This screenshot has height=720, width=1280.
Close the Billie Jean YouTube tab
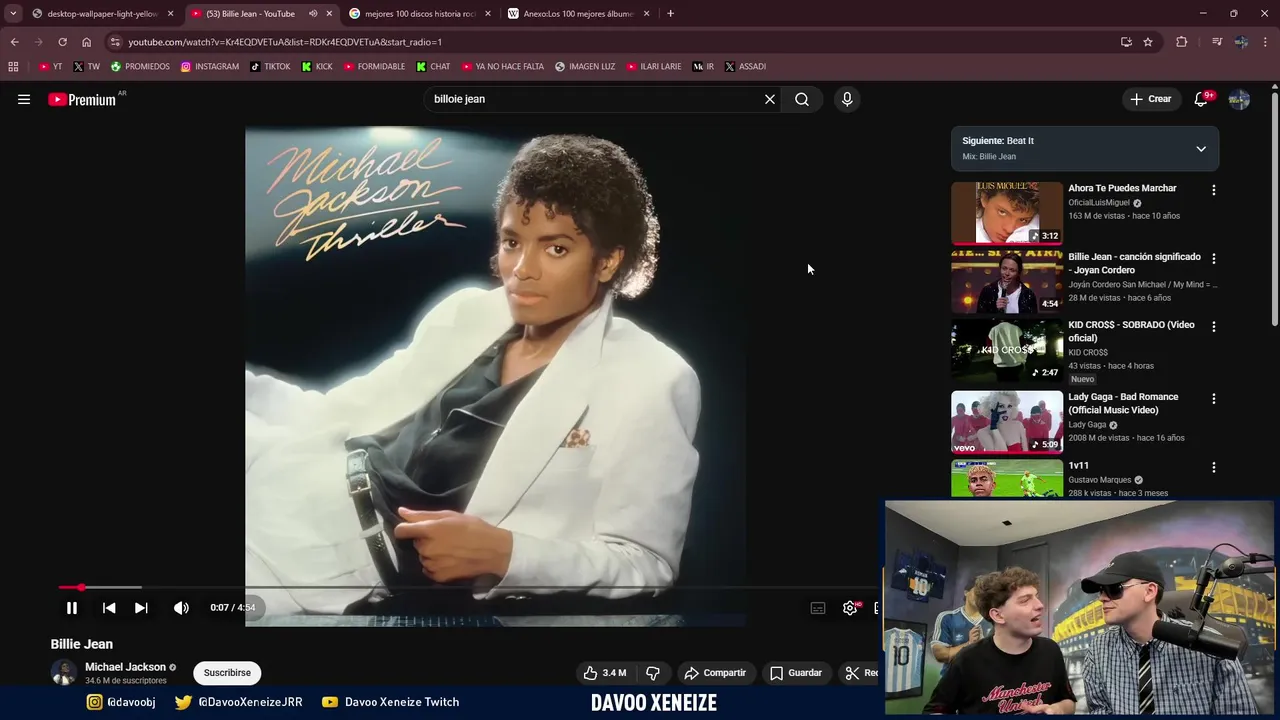point(329,14)
